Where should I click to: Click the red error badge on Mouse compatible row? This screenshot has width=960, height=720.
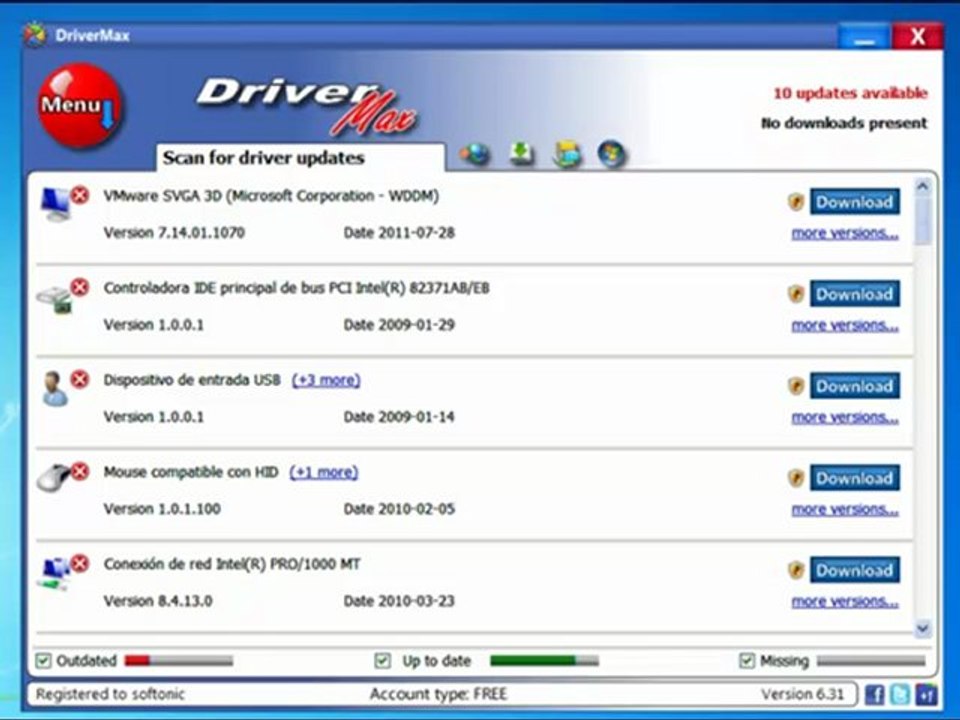80,471
